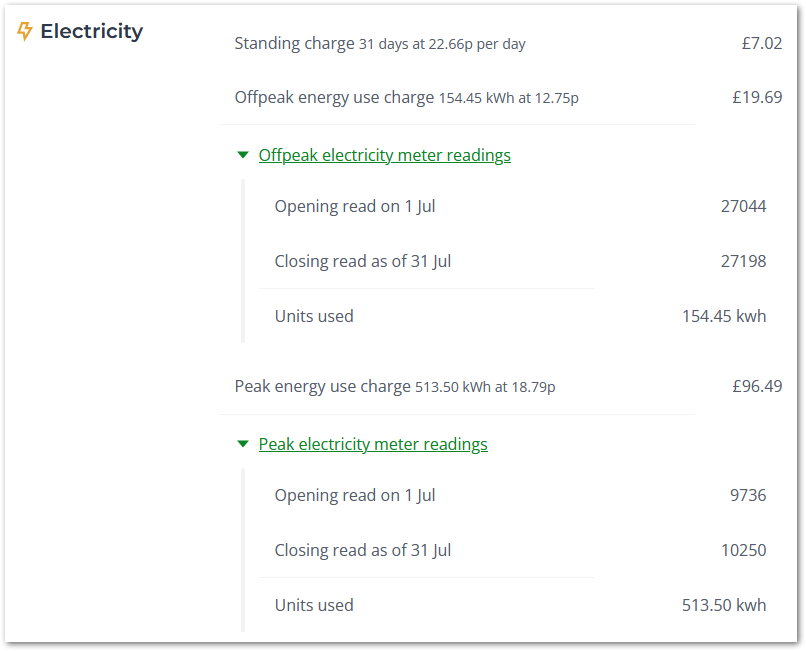Select the Electricity section heading
The image size is (806, 651).
tap(91, 31)
